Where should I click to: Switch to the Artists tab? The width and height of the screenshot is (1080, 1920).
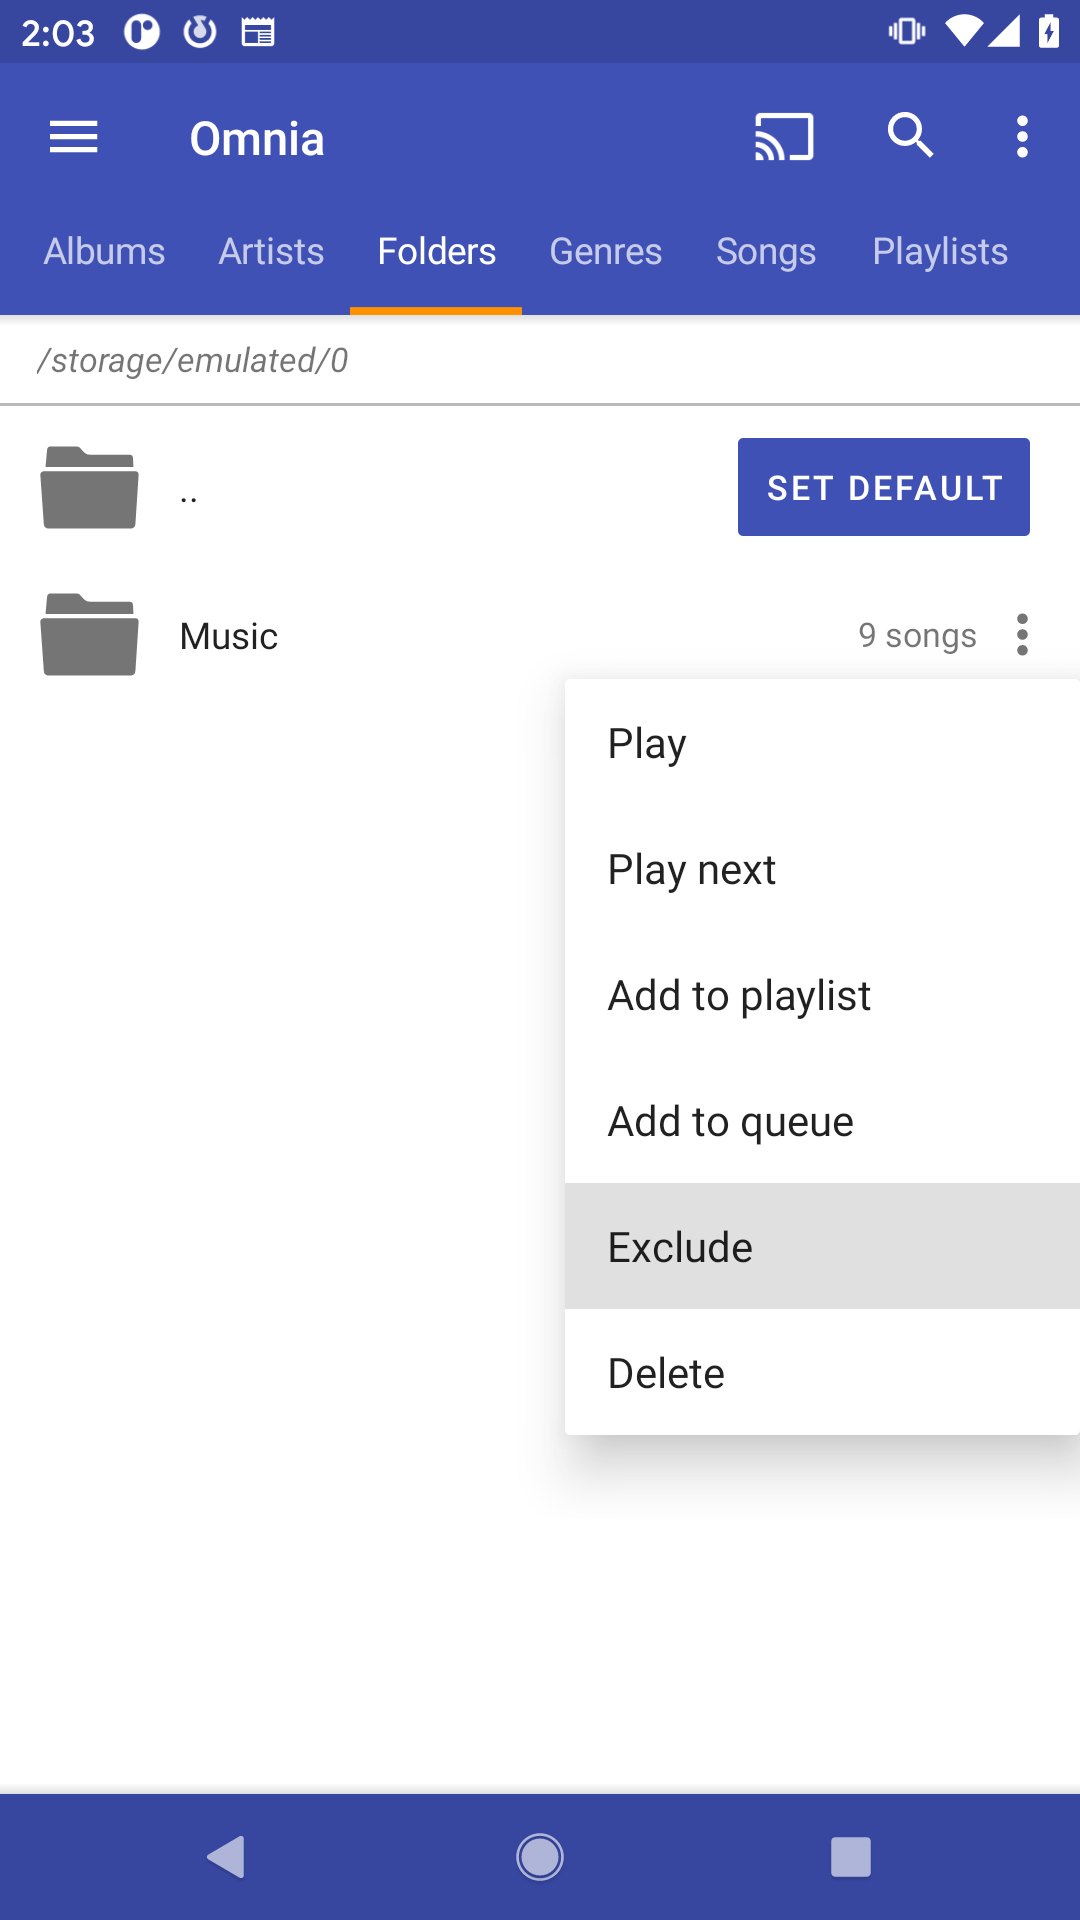click(x=271, y=252)
